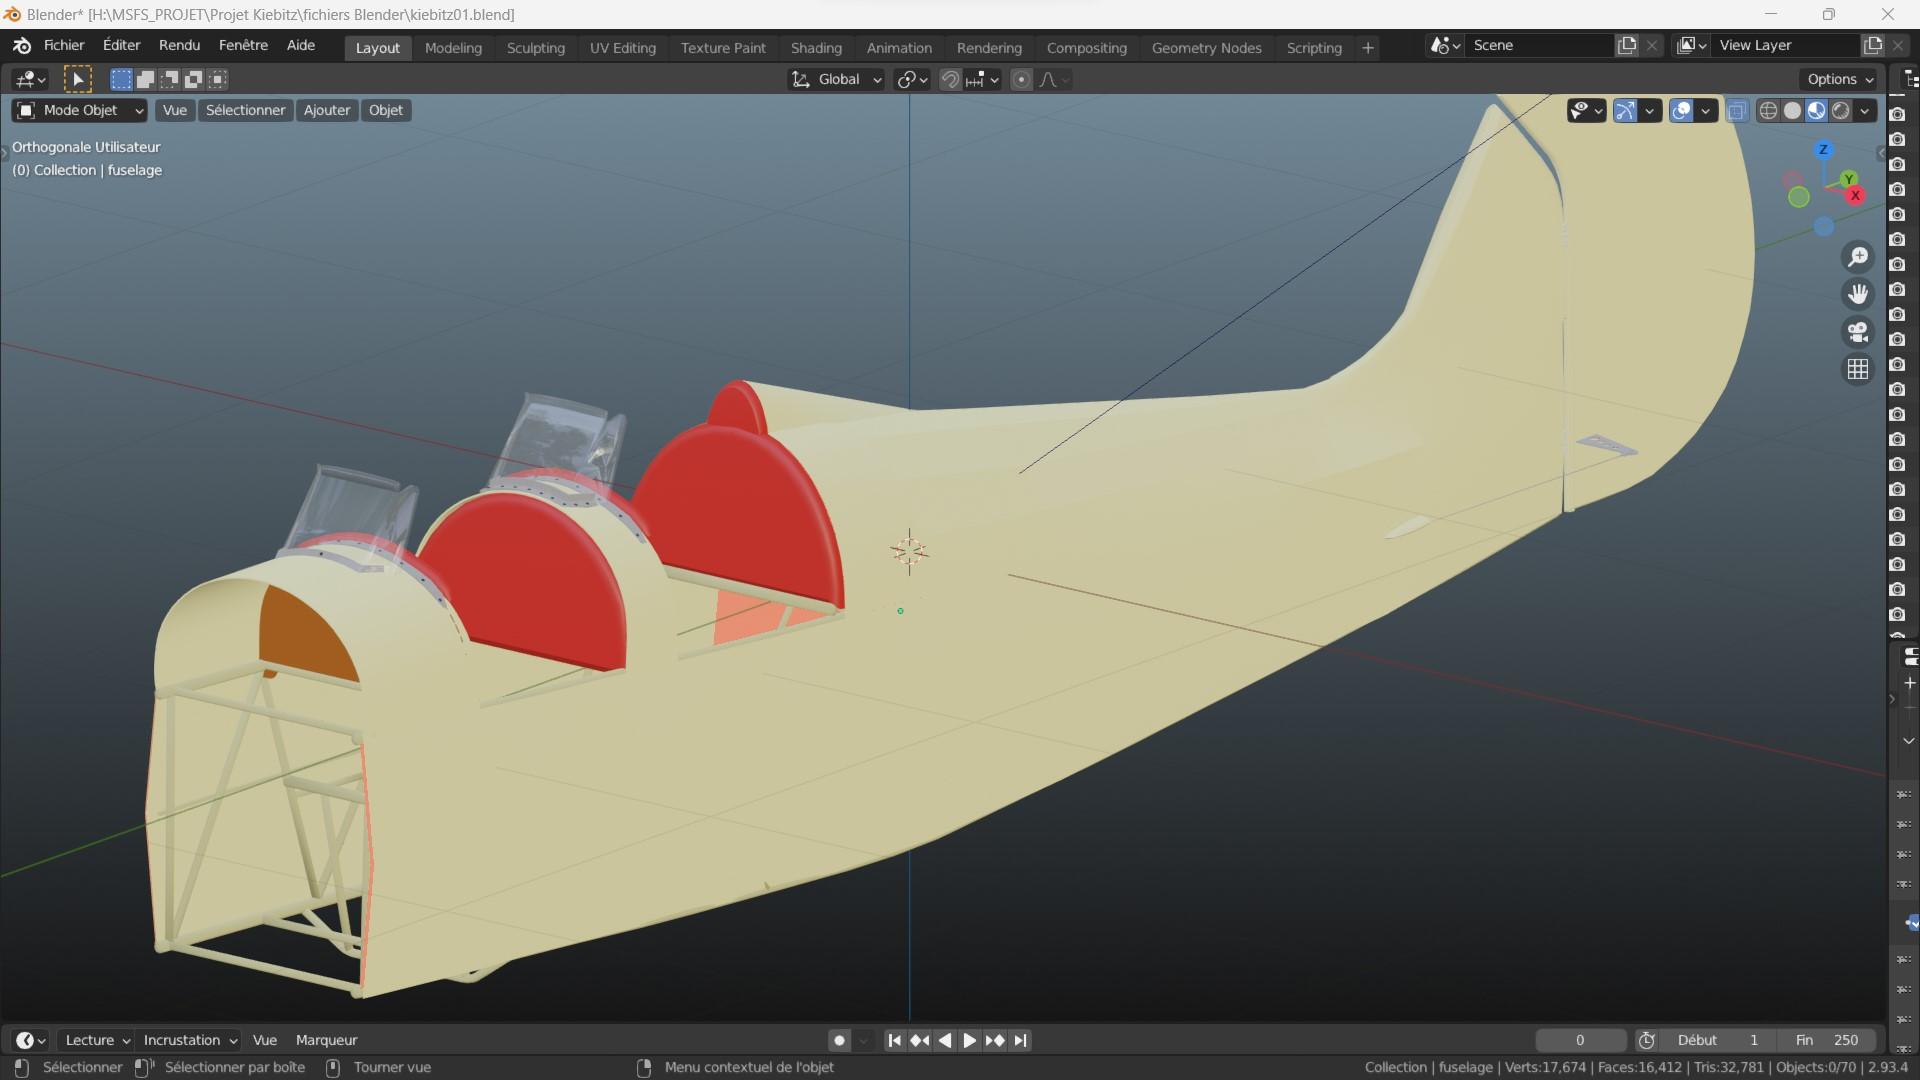
Task: Open the pivot point dropdown
Action: tap(912, 79)
